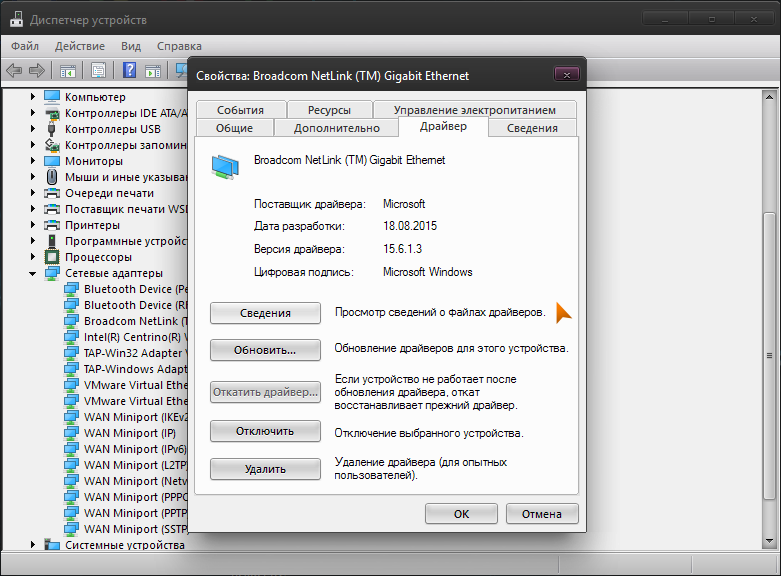
Task: Expand the Системные устройства node
Action: 33,545
